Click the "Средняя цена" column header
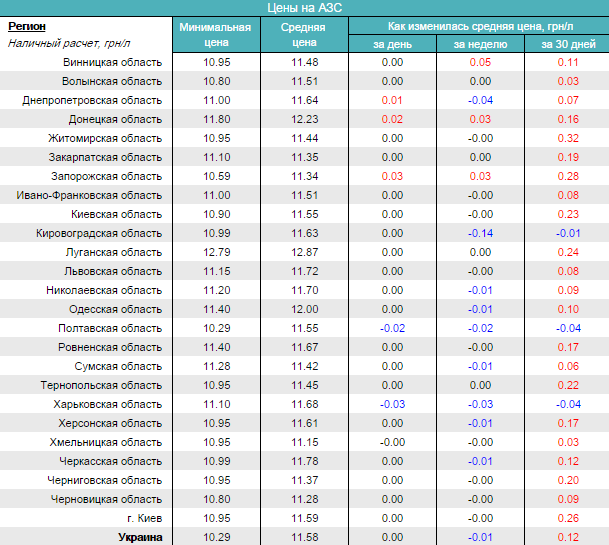This screenshot has height=545, width=609. point(305,35)
